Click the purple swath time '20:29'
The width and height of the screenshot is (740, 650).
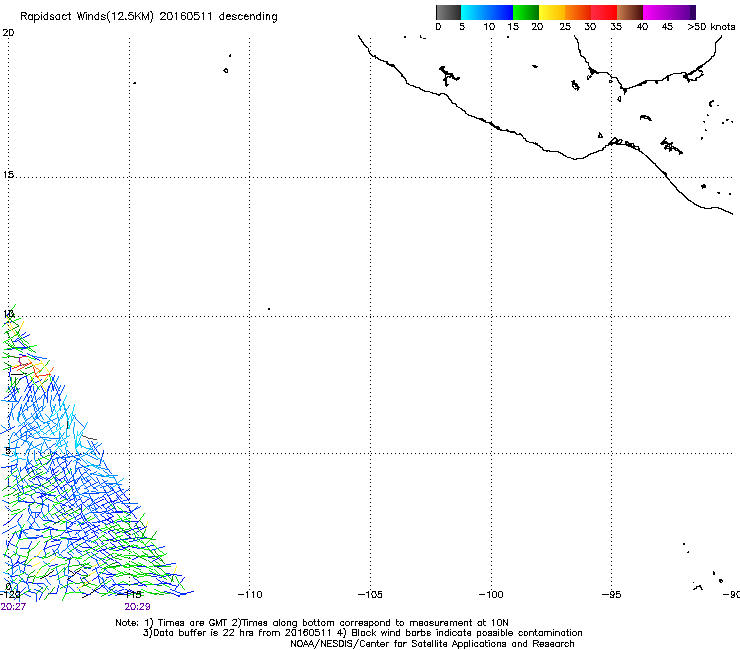coord(137,607)
